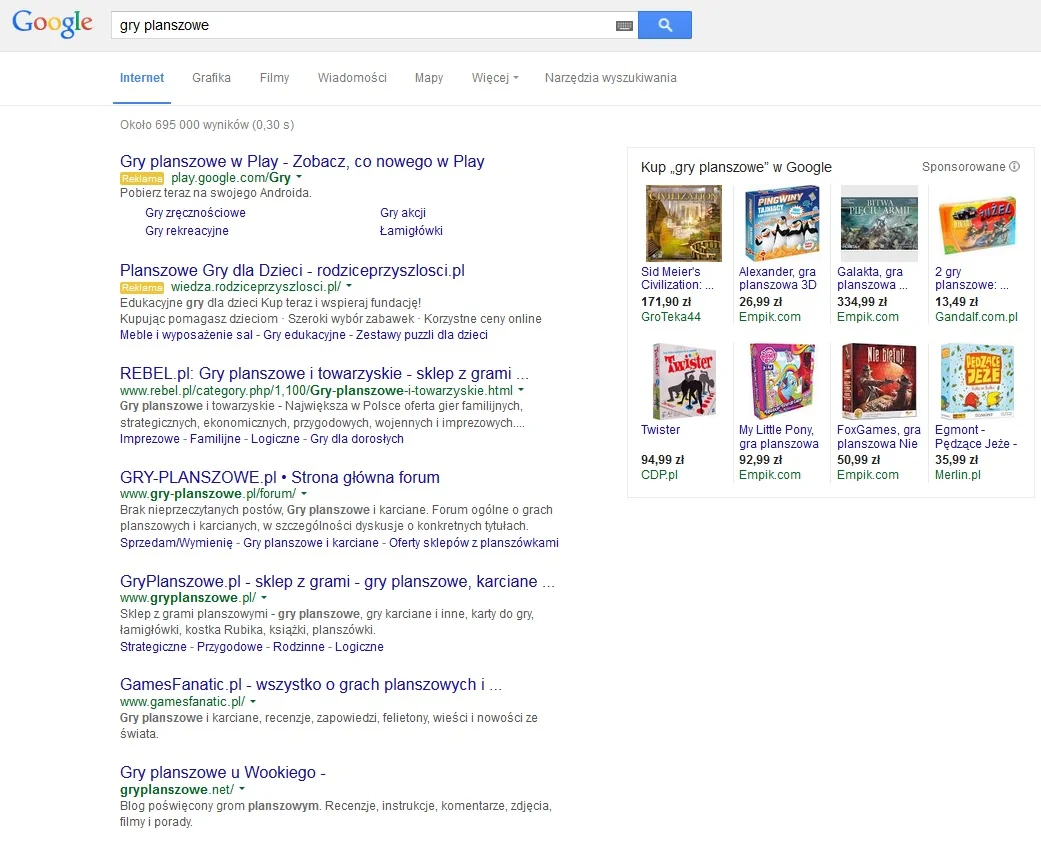This screenshot has height=841, width=1041.
Task: Click the Merlin.pl seller name
Action: coord(957,475)
